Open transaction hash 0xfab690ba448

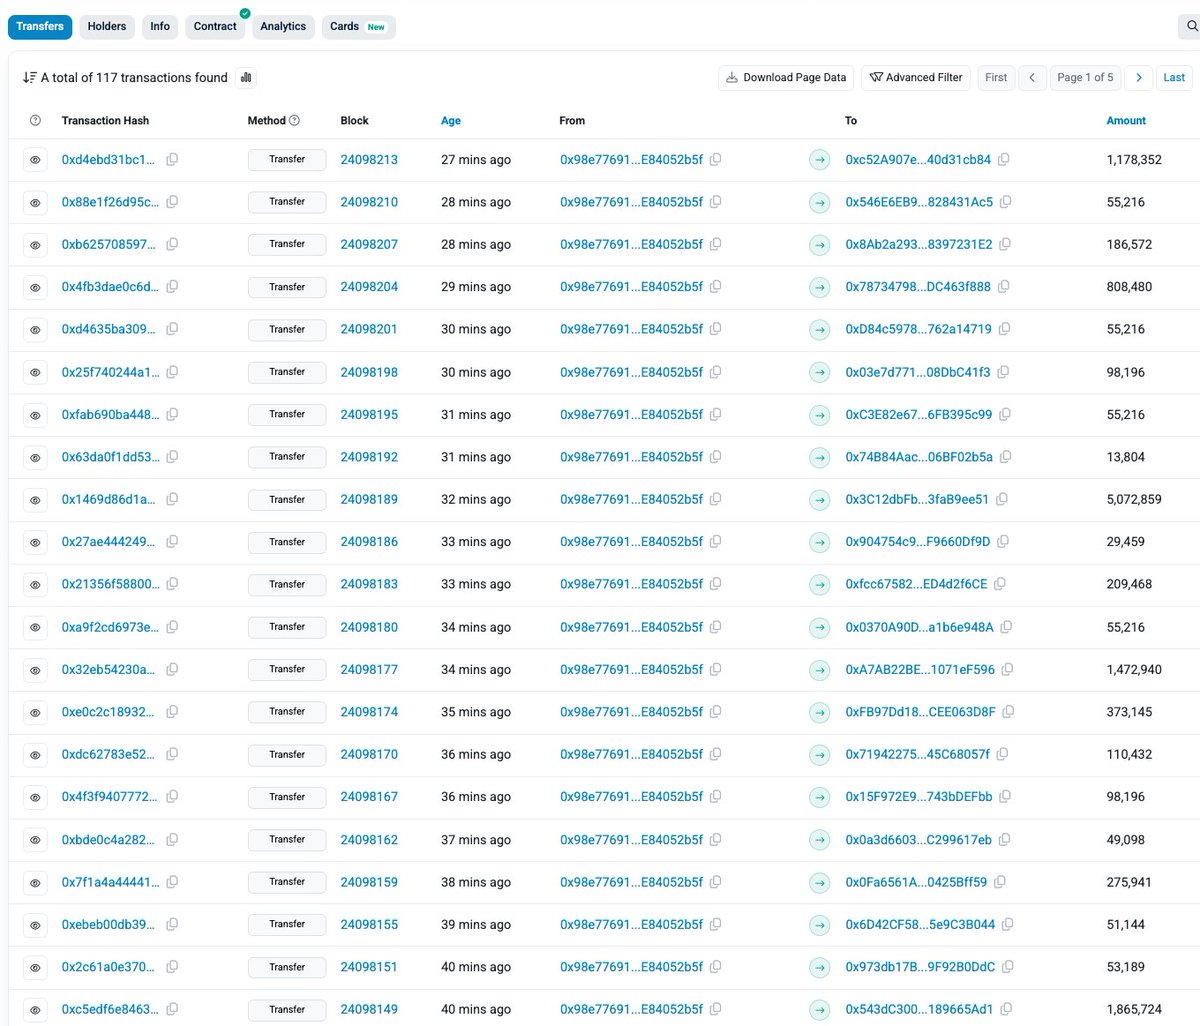(110, 414)
